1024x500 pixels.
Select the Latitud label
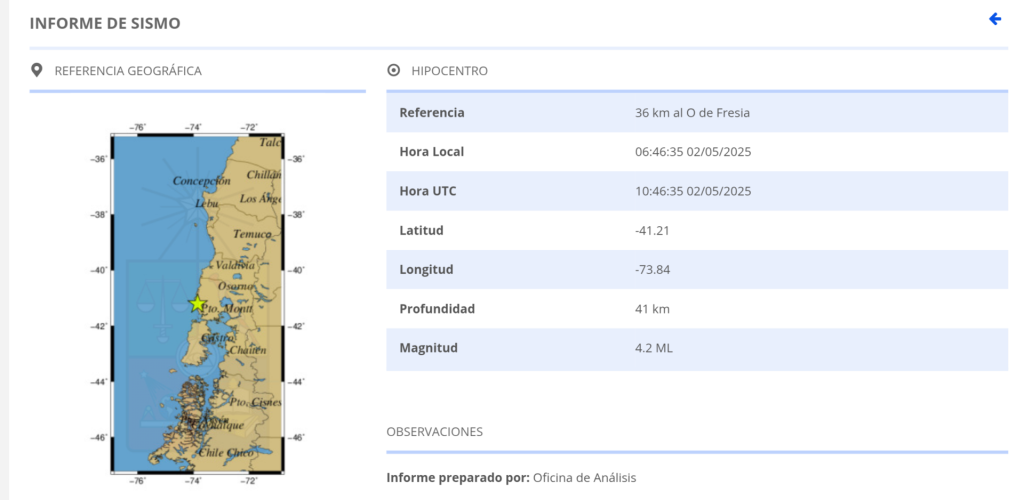click(x=421, y=230)
